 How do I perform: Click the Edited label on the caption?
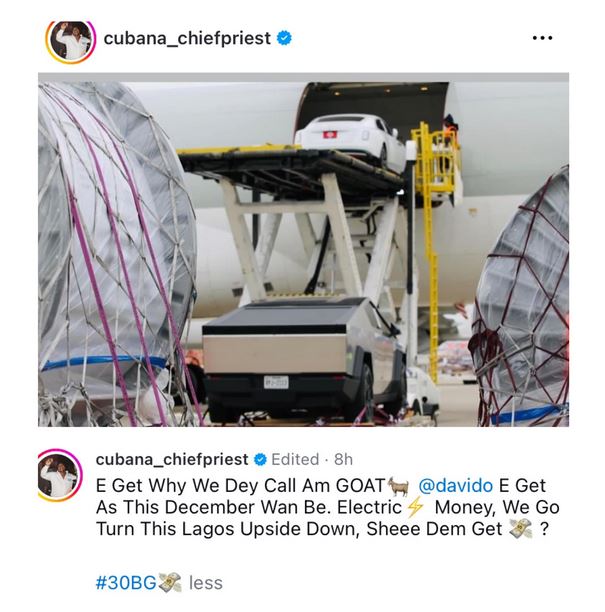[295, 459]
